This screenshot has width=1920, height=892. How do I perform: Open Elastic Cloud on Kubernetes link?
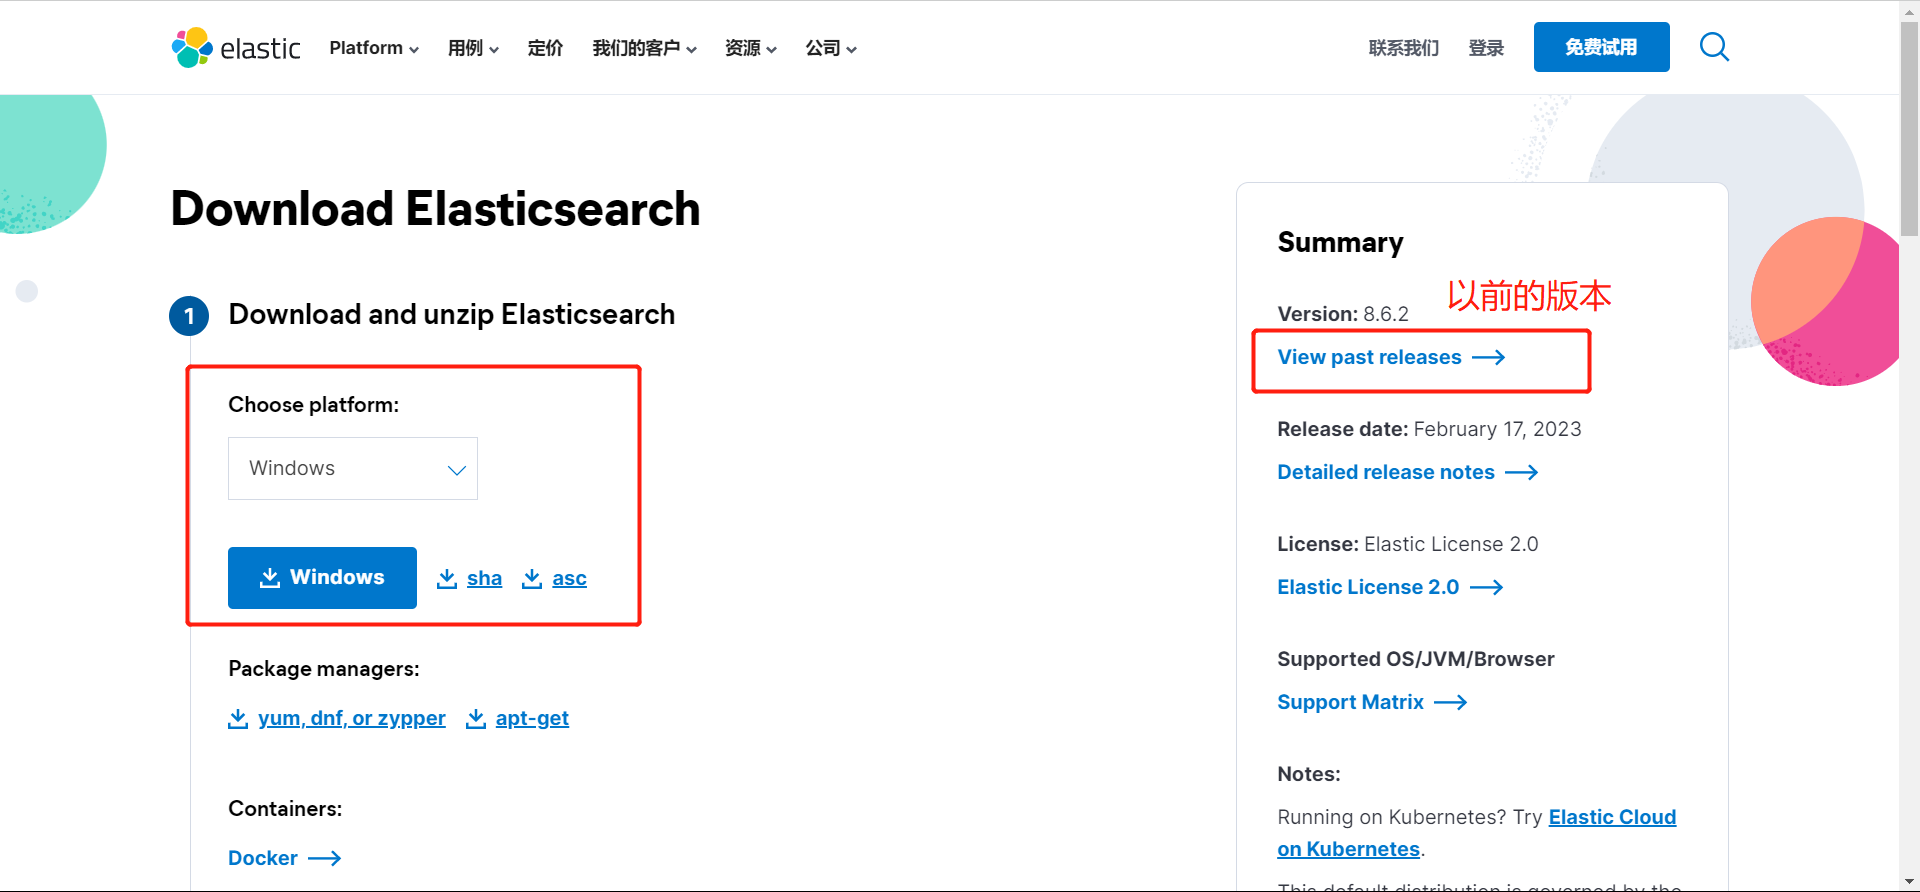point(1477,833)
